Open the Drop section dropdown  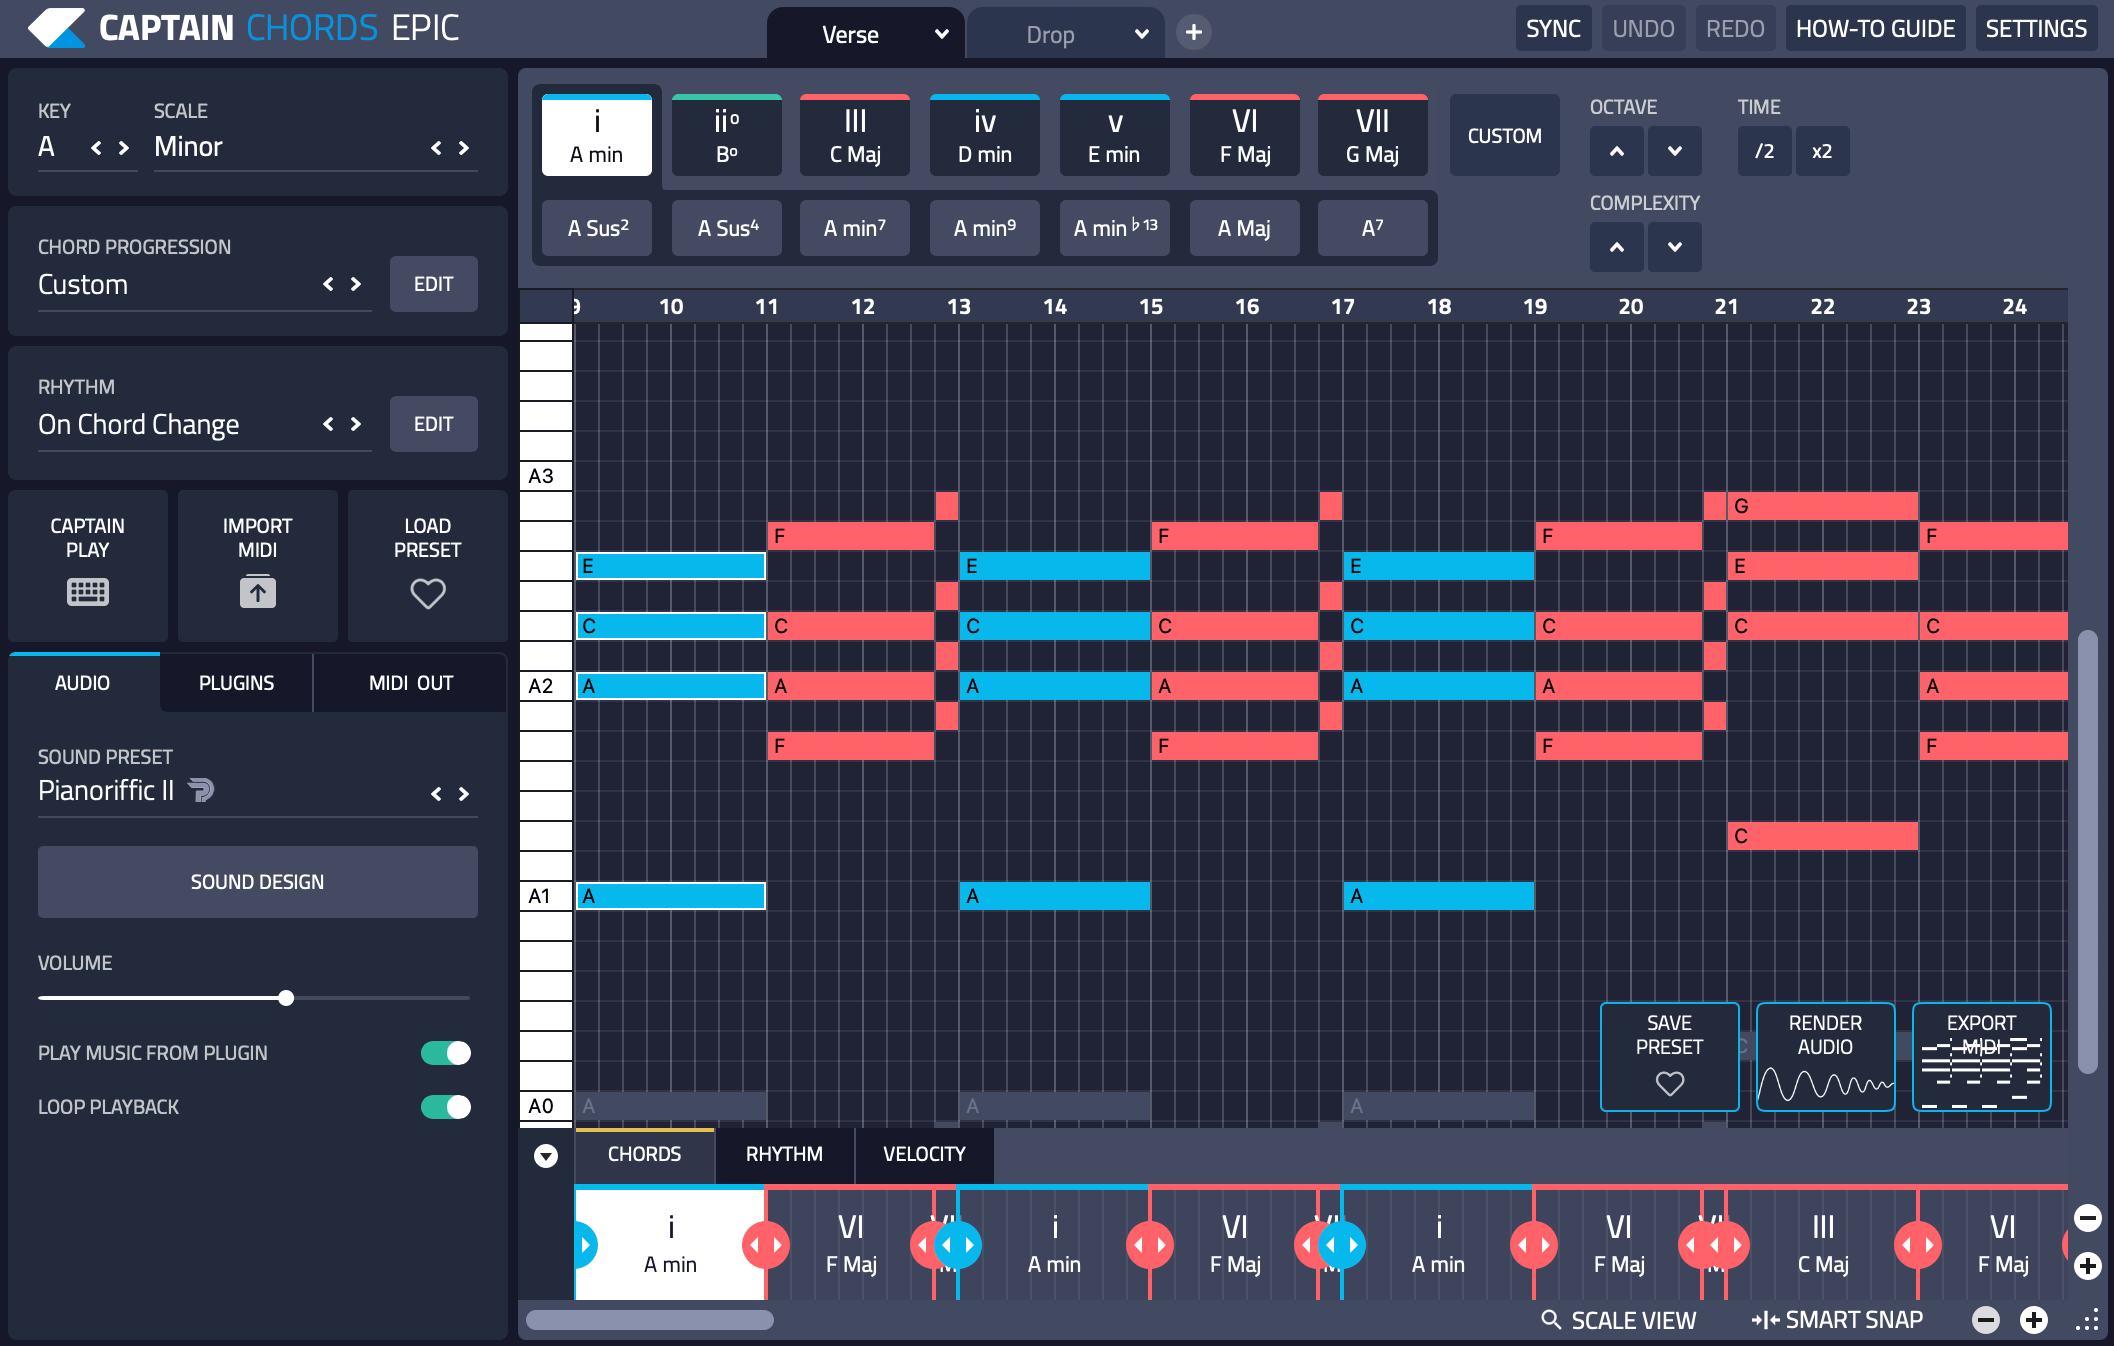(1141, 34)
